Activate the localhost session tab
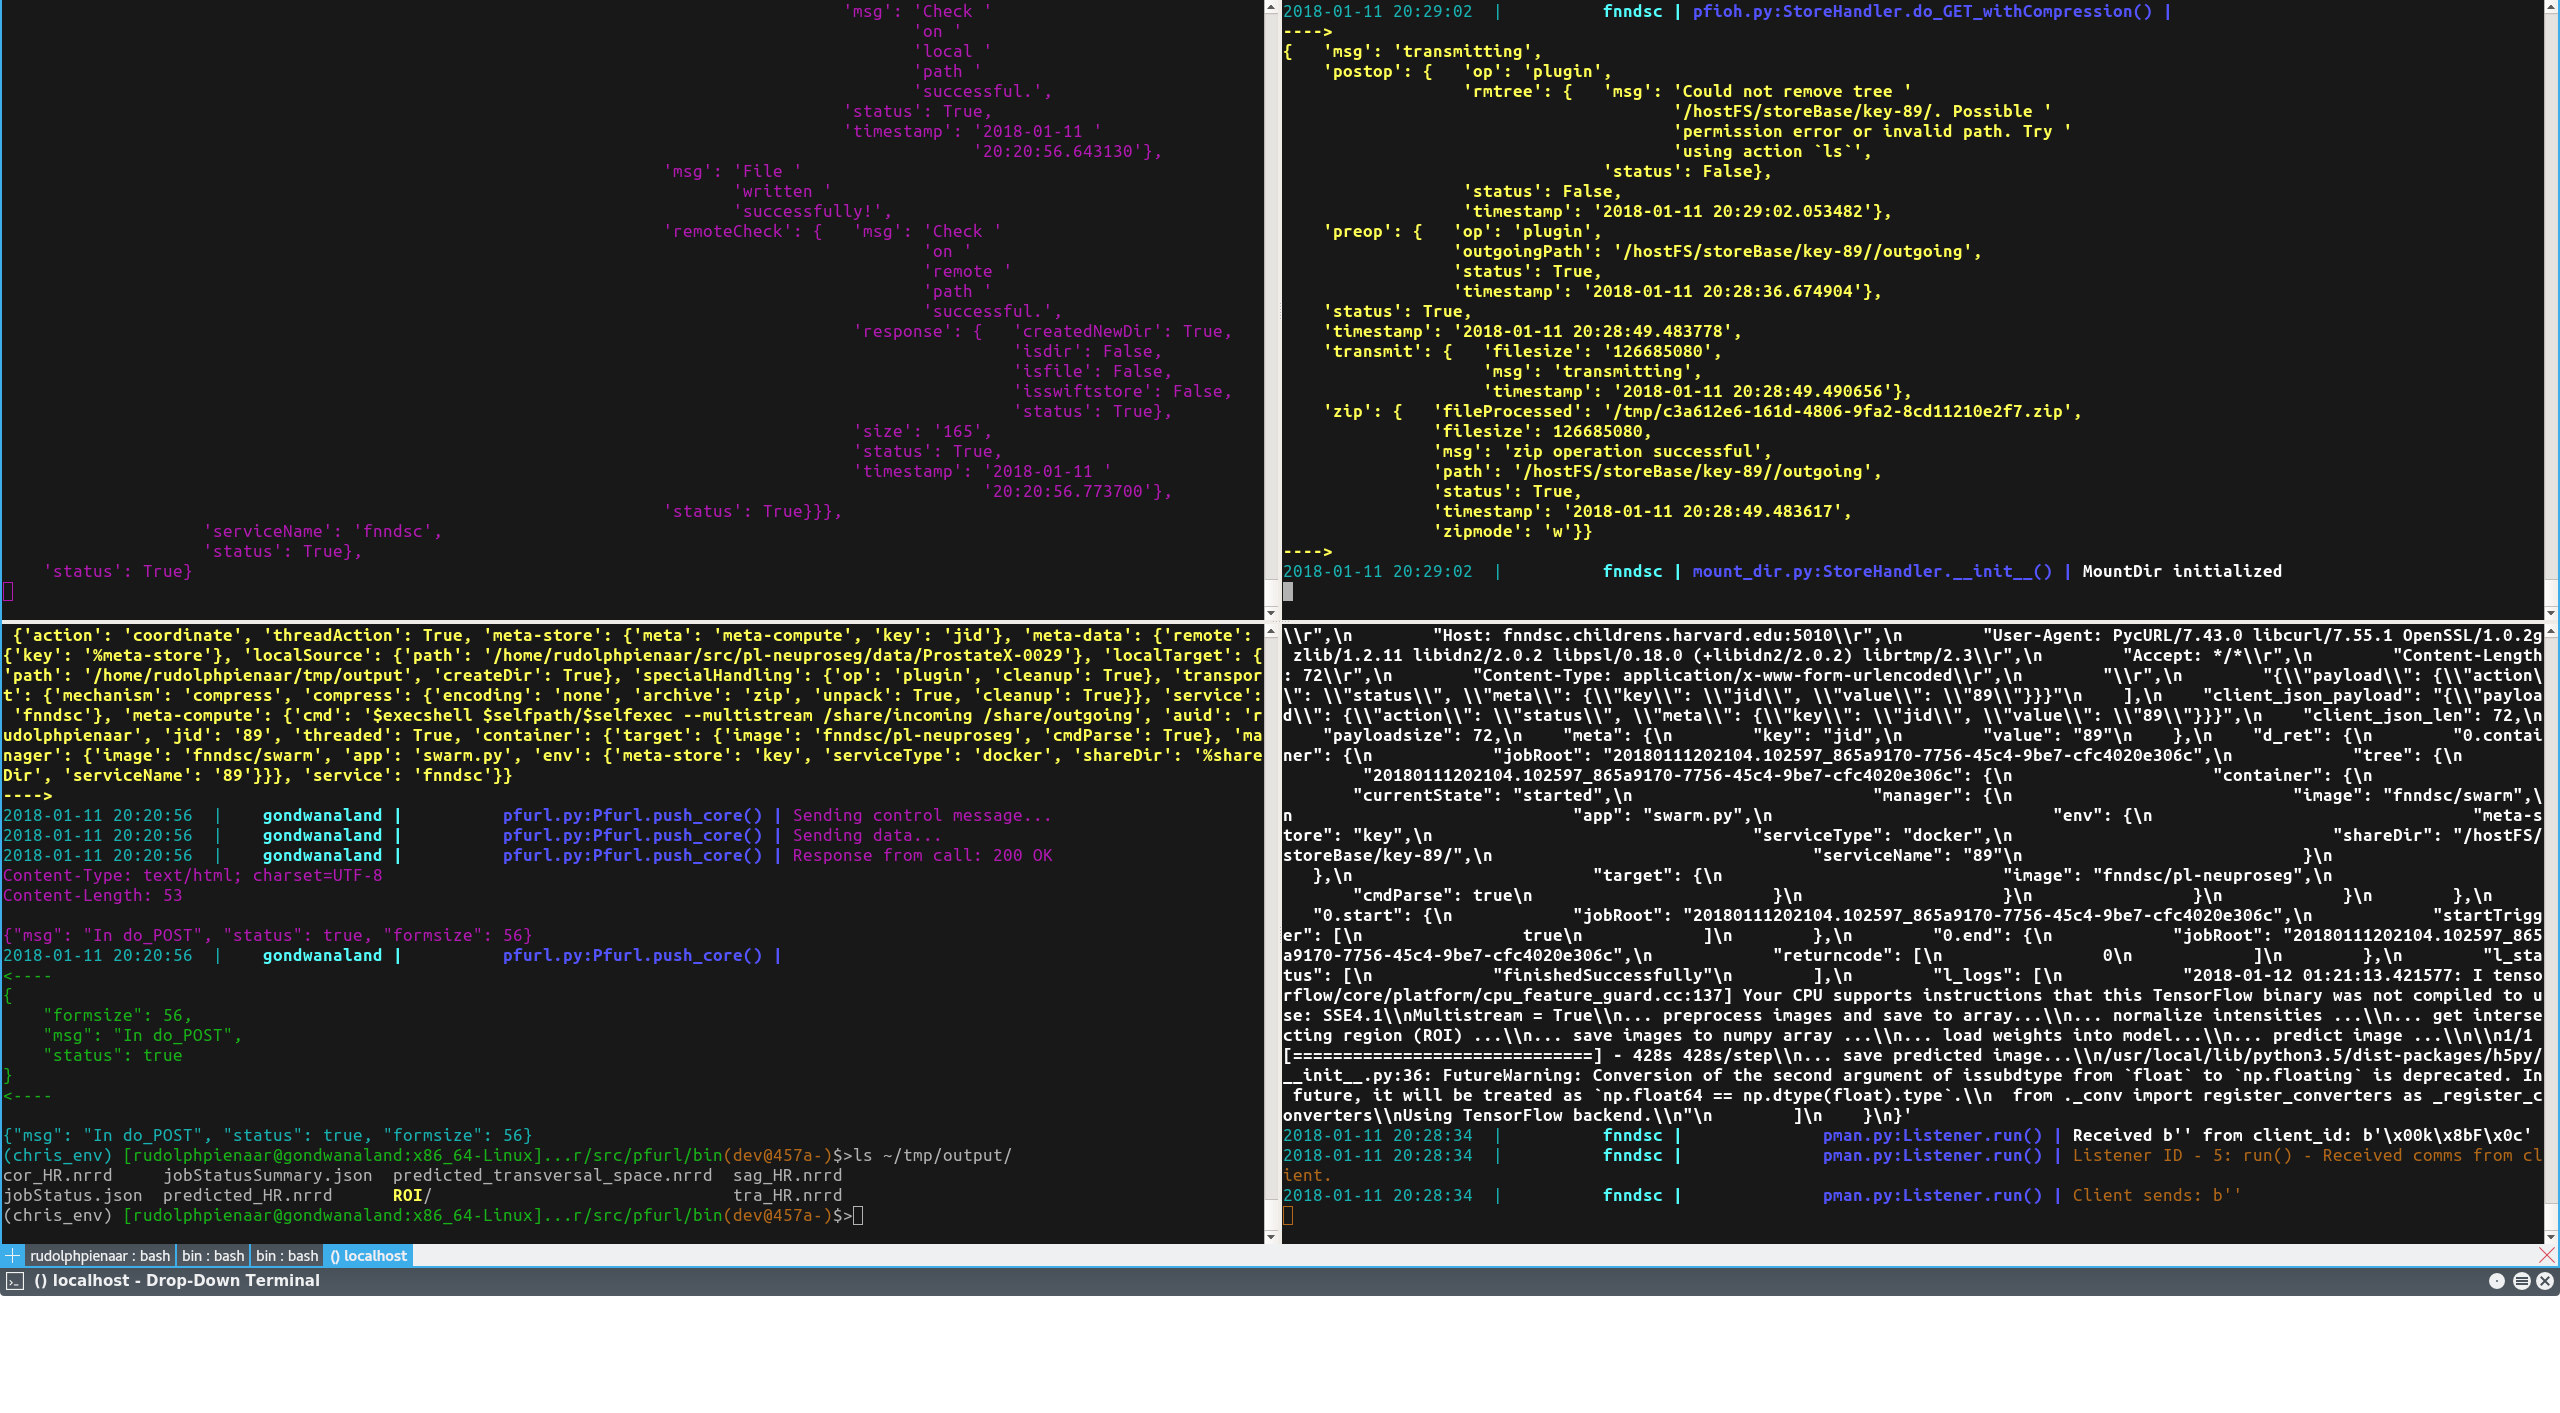 (368, 1256)
